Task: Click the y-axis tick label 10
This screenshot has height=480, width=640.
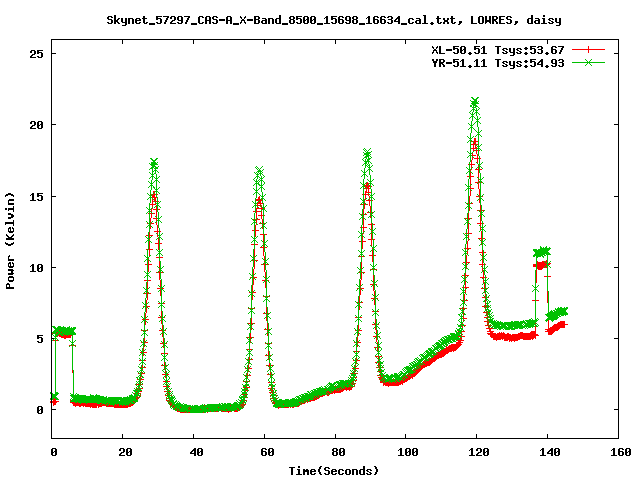Action: (36, 268)
